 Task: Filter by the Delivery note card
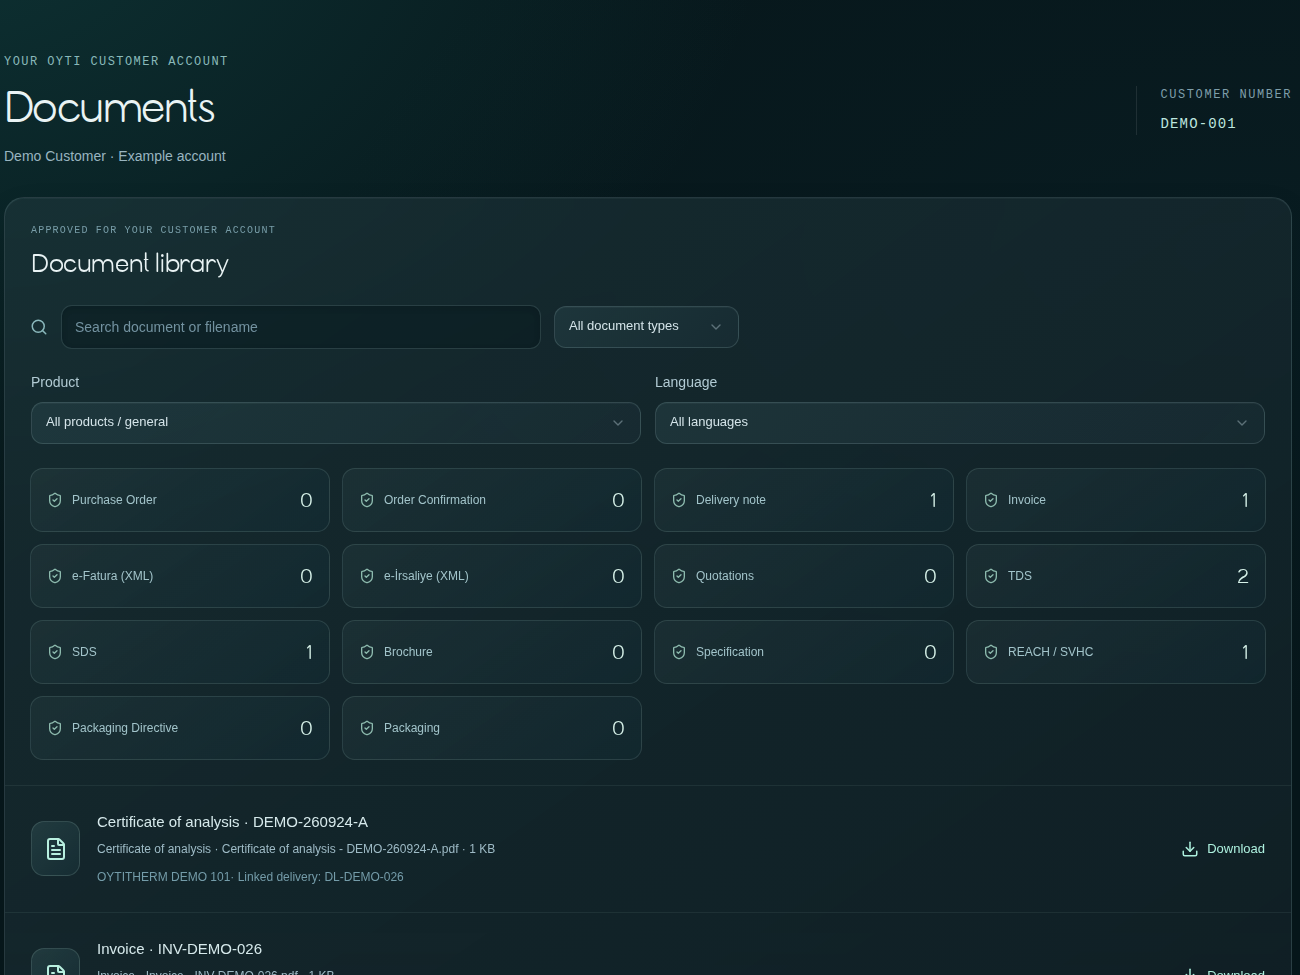click(804, 500)
